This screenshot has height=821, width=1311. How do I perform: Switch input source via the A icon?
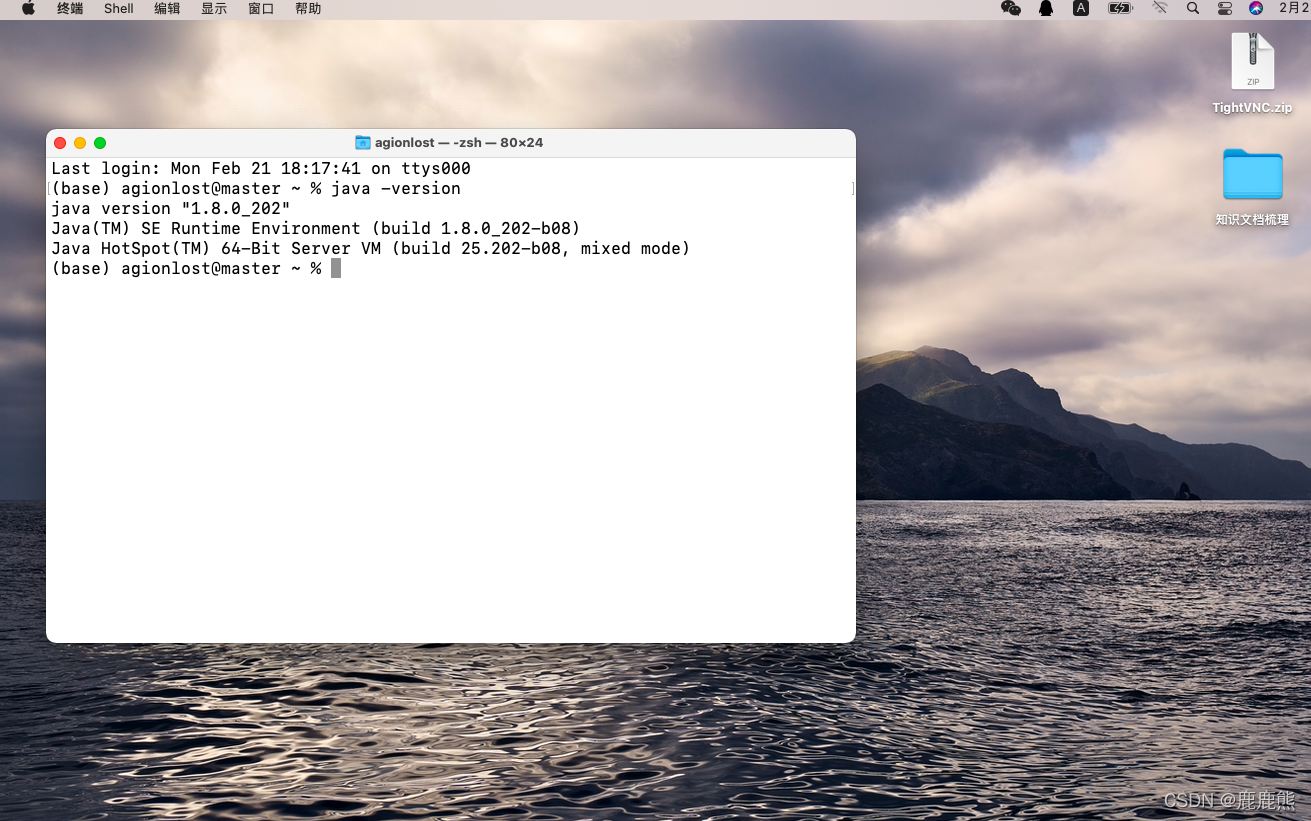pos(1081,8)
